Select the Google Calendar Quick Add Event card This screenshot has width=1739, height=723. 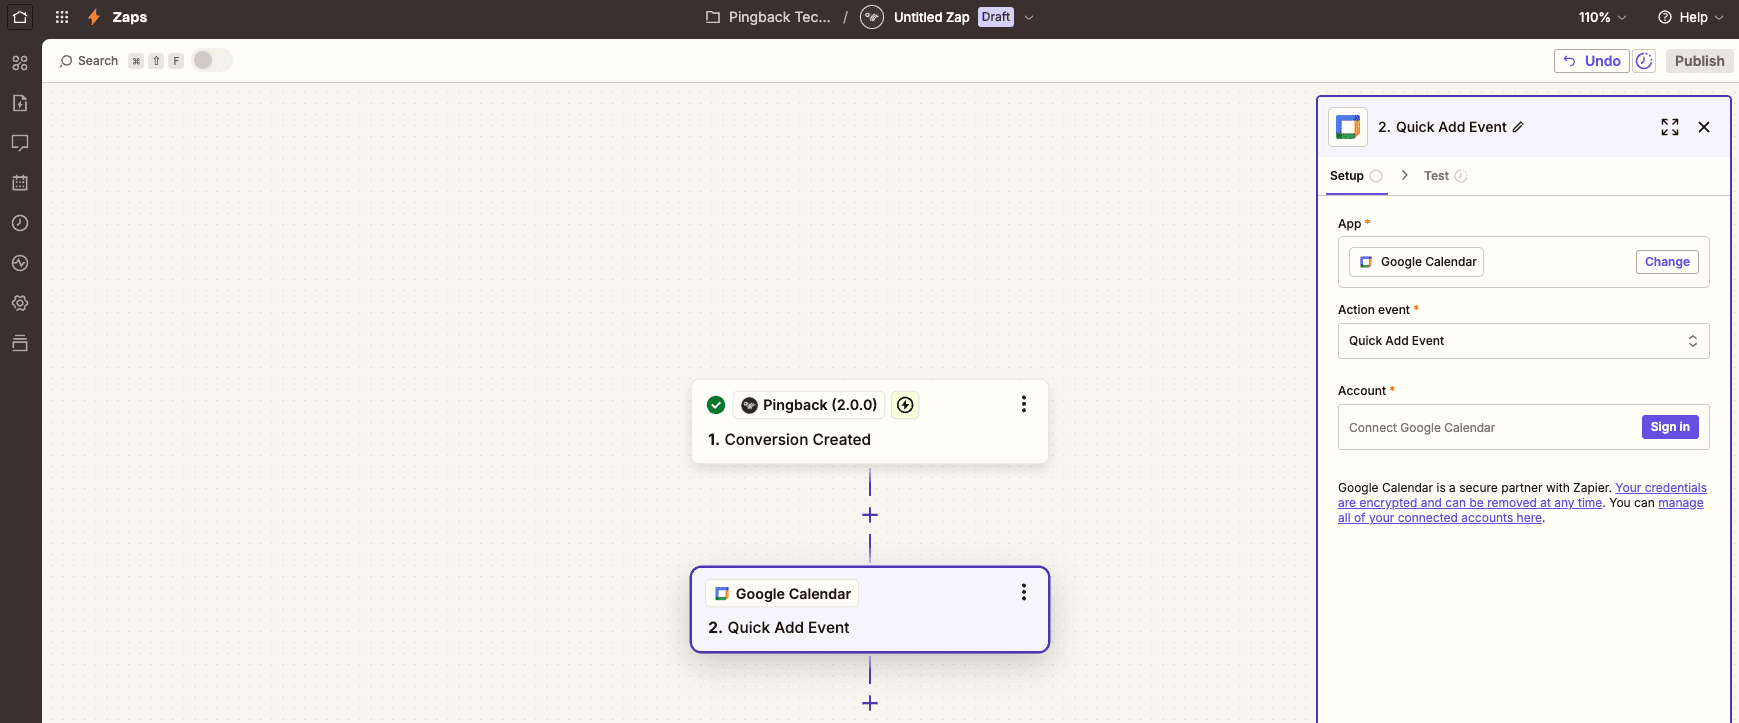(869, 610)
